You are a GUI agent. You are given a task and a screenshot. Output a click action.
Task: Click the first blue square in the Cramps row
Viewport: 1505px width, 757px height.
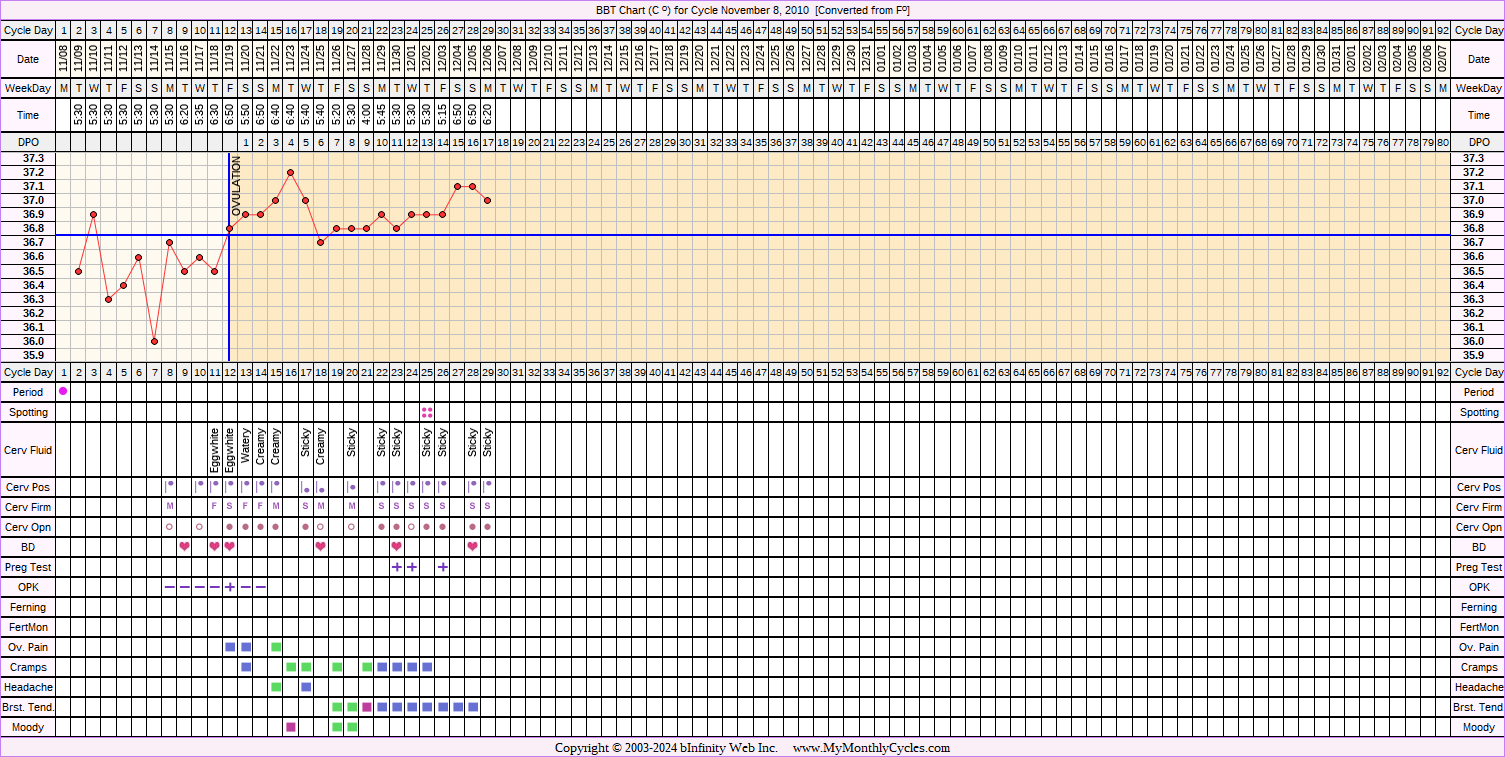[x=246, y=667]
